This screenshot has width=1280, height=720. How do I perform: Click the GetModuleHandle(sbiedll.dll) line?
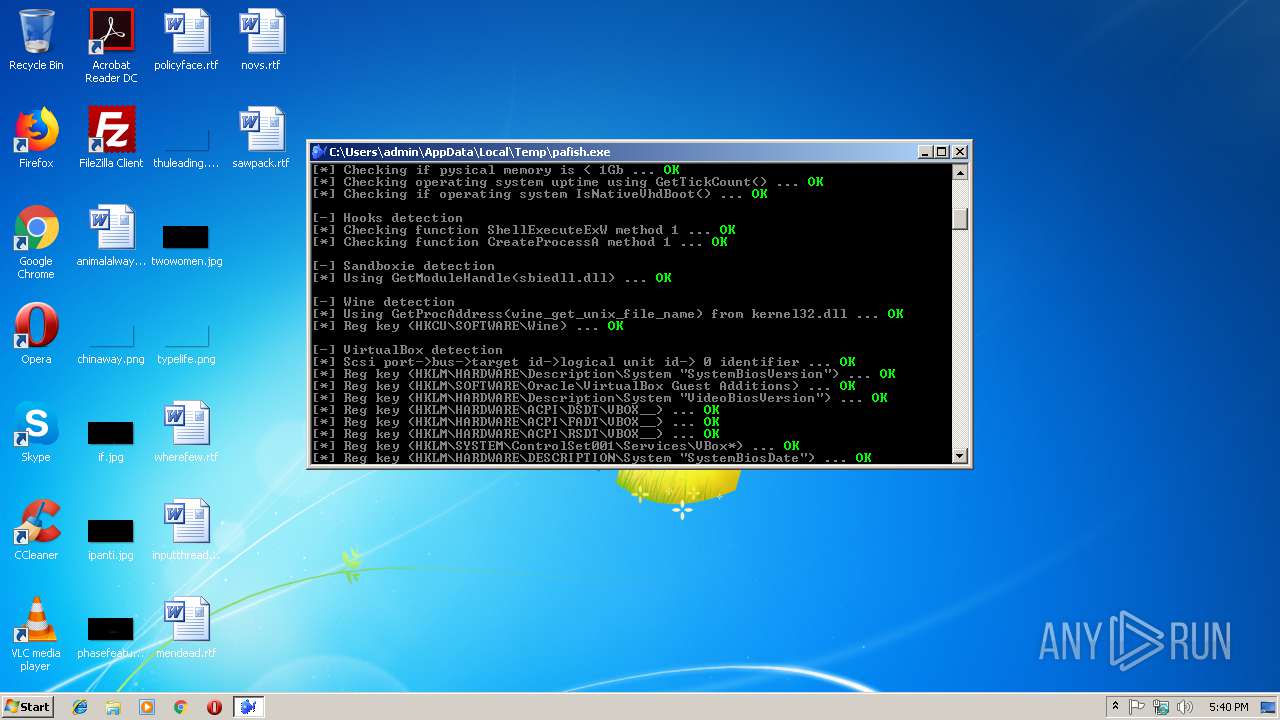coord(492,278)
